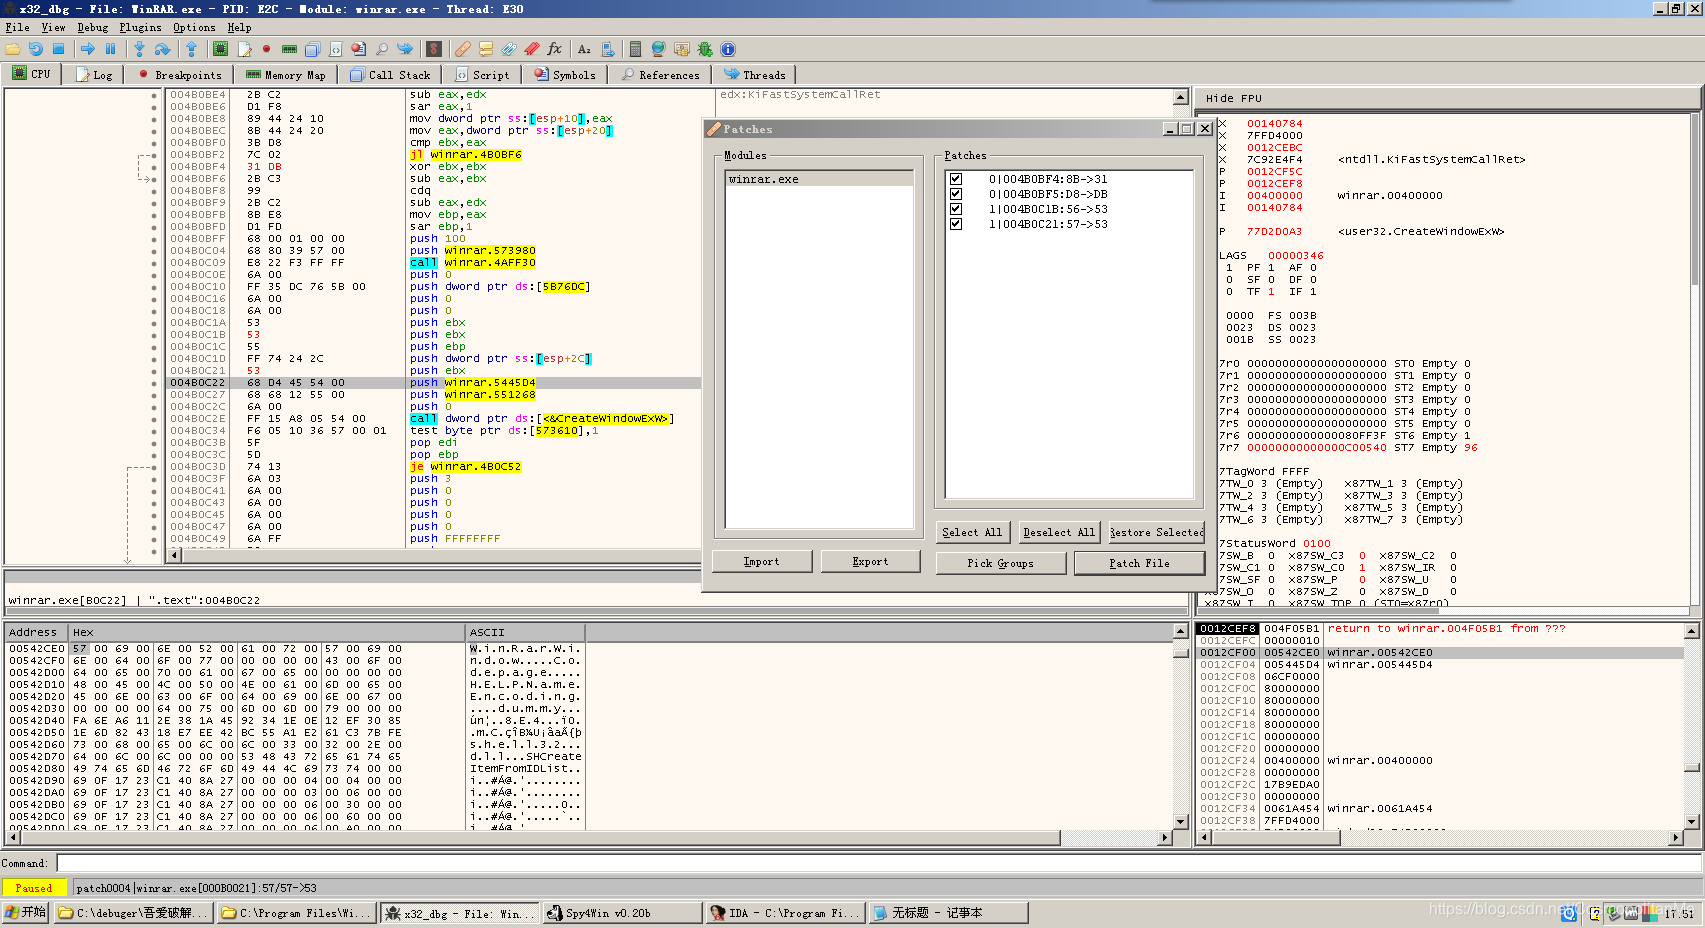Select disassembly row 004B0C22 push winrar.5445D4
This screenshot has width=1705, height=928.
pyautogui.click(x=433, y=383)
